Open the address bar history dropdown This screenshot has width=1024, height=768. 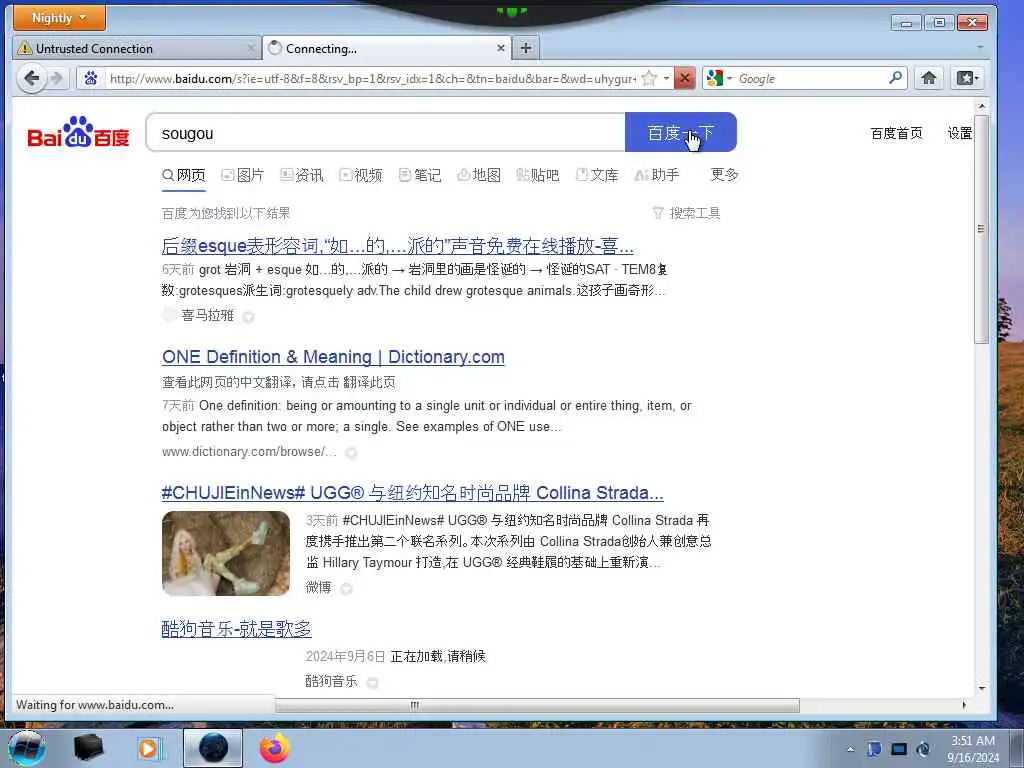pyautogui.click(x=666, y=78)
